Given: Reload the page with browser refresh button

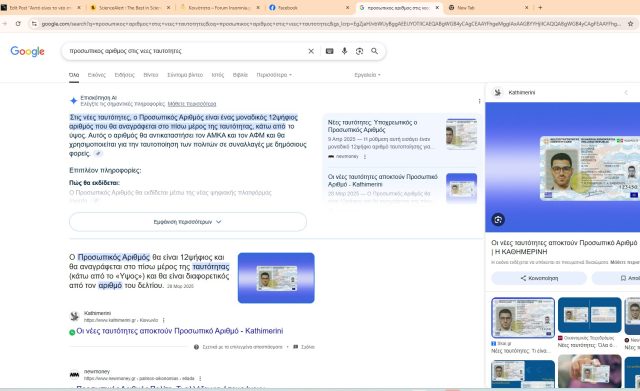Looking at the screenshot, I should [x=18, y=24].
